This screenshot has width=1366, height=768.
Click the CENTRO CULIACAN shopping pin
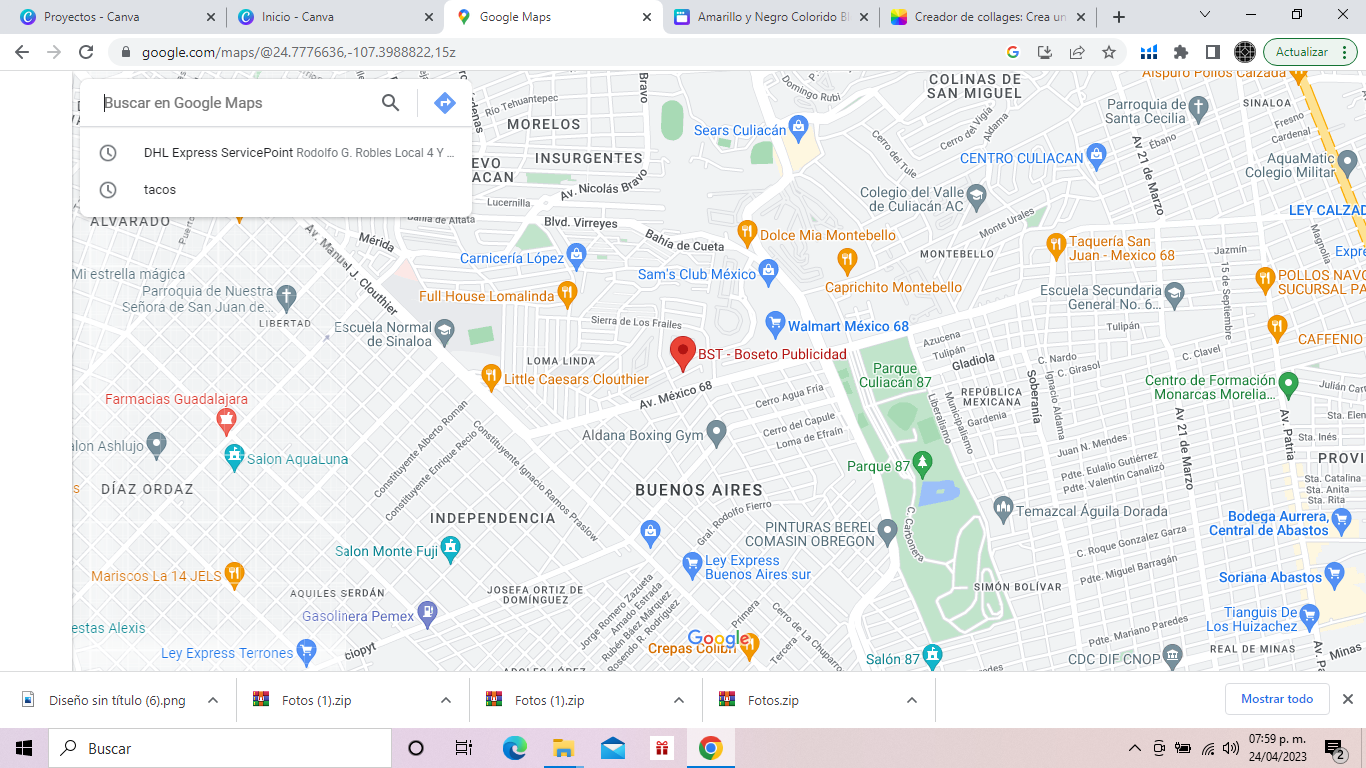[x=1096, y=155]
